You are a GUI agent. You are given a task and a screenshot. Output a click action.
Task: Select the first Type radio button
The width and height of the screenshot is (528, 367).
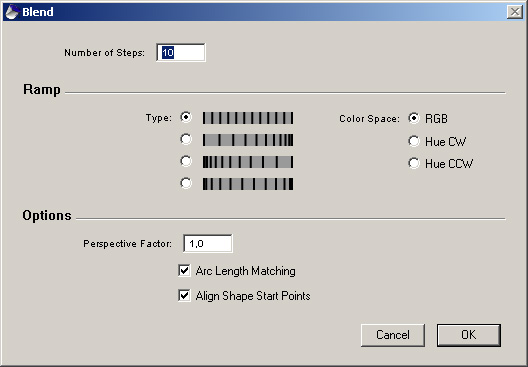(x=186, y=117)
